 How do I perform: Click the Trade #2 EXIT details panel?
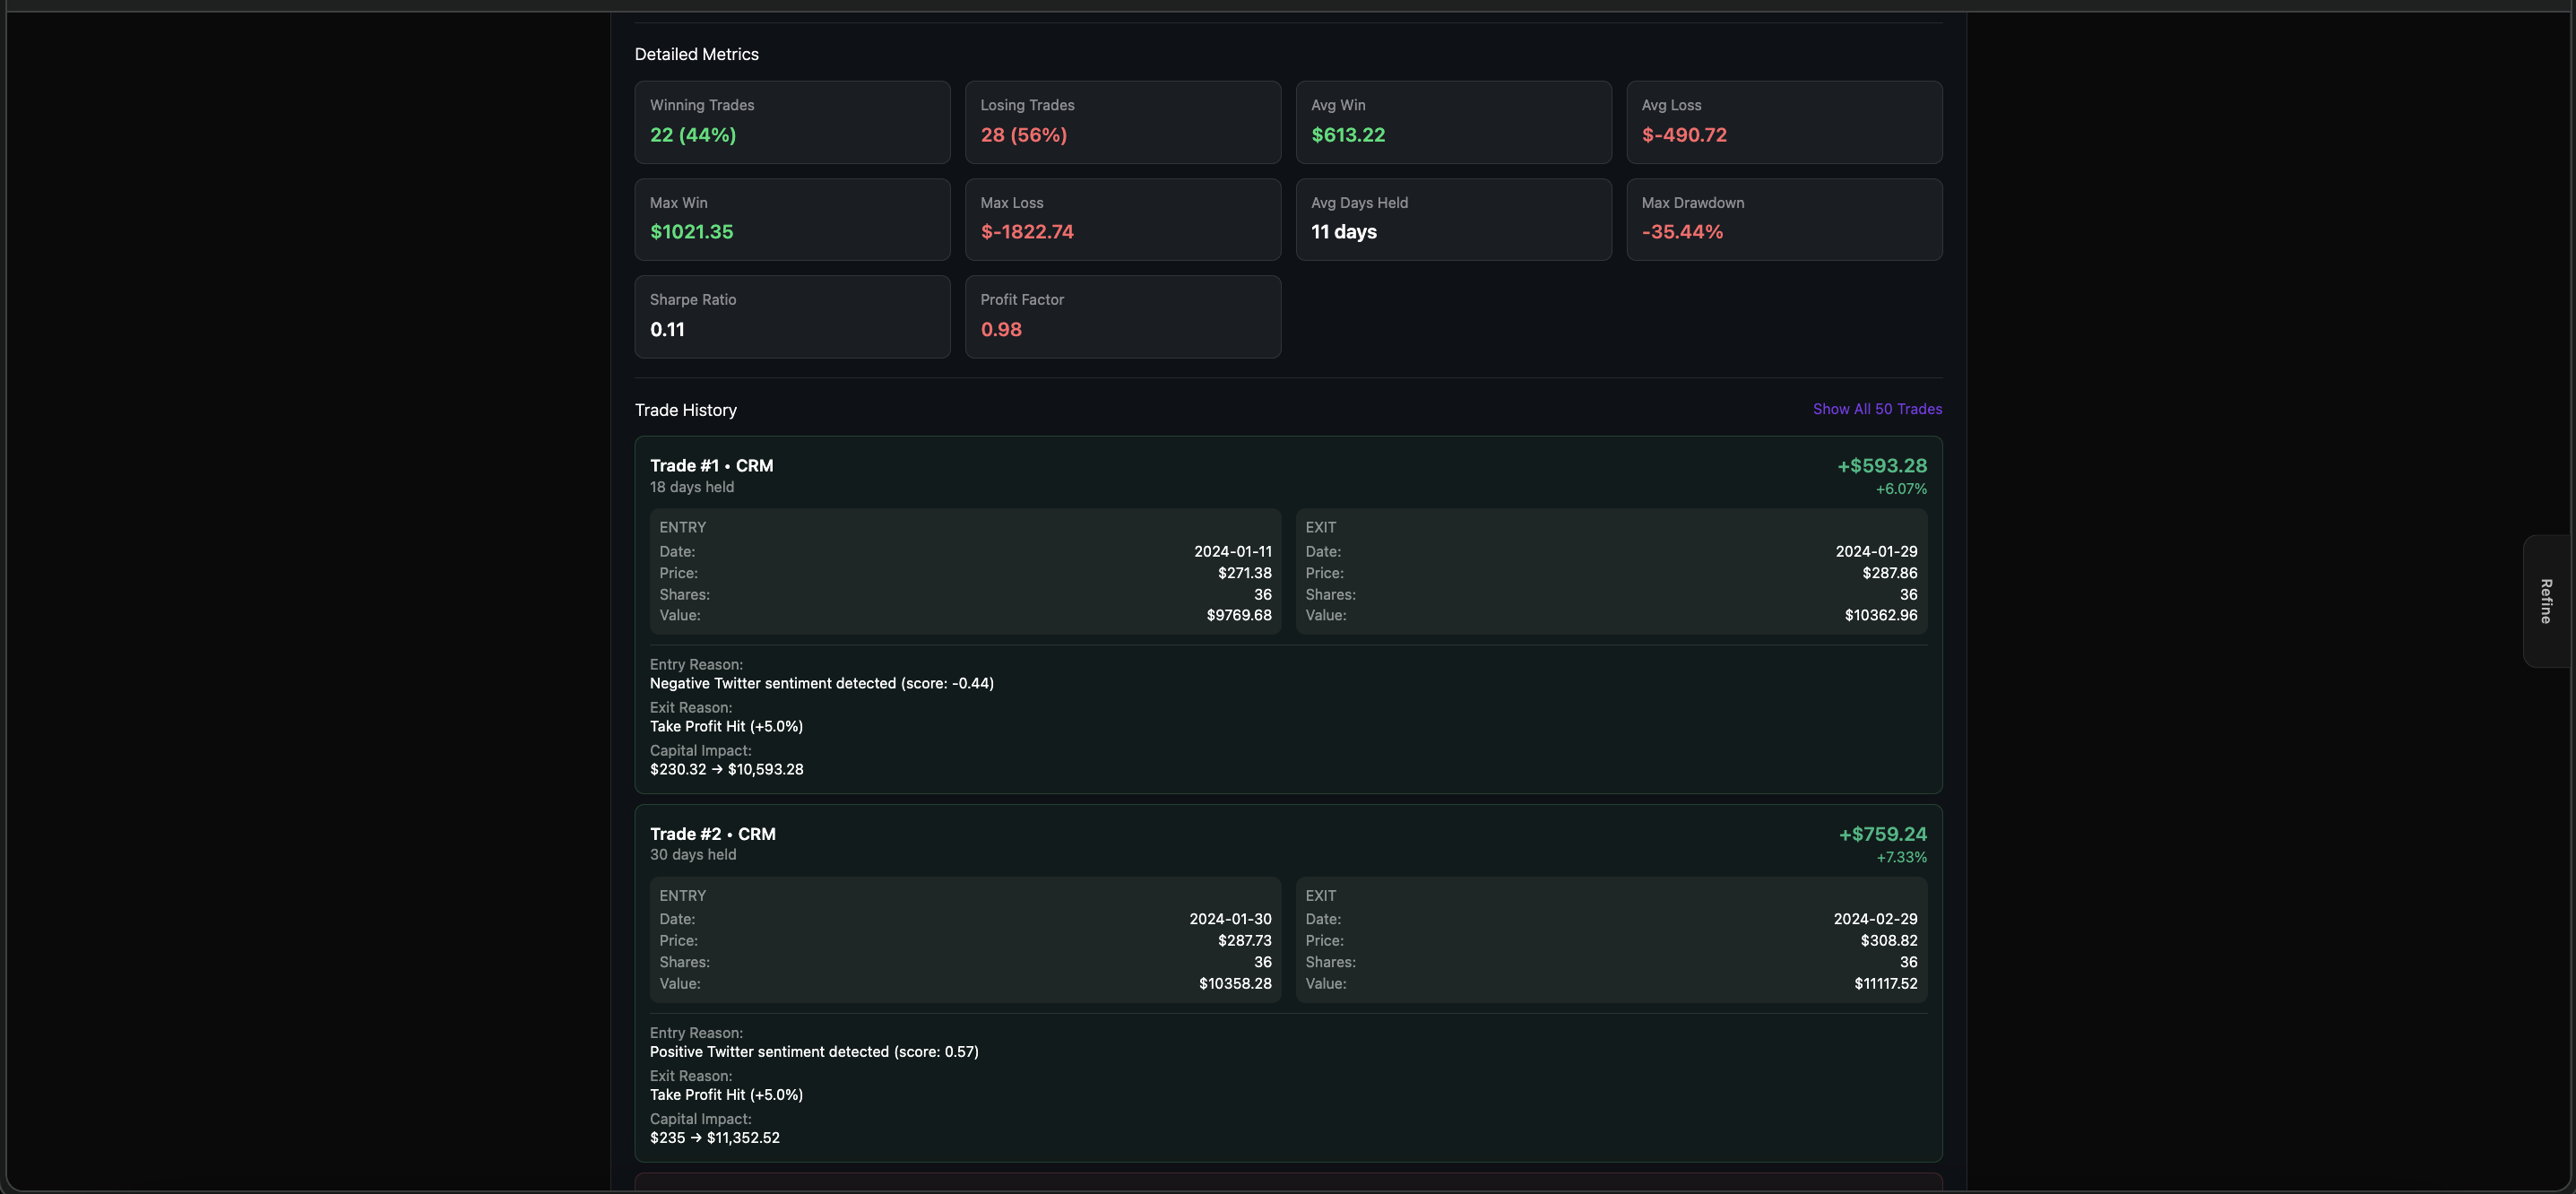pos(1610,940)
